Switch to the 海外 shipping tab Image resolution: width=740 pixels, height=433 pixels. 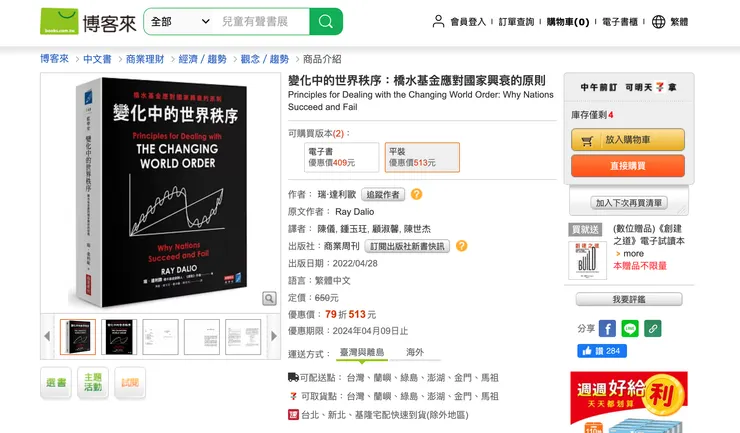(x=414, y=352)
